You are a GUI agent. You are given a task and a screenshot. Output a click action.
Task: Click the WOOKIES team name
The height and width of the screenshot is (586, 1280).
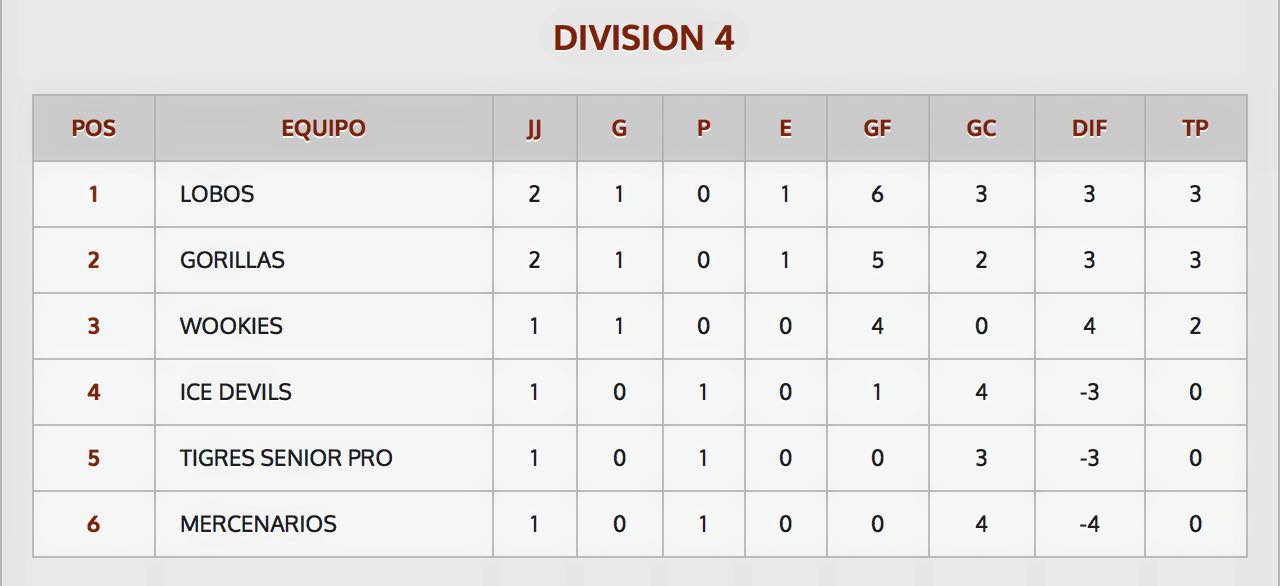(x=231, y=326)
